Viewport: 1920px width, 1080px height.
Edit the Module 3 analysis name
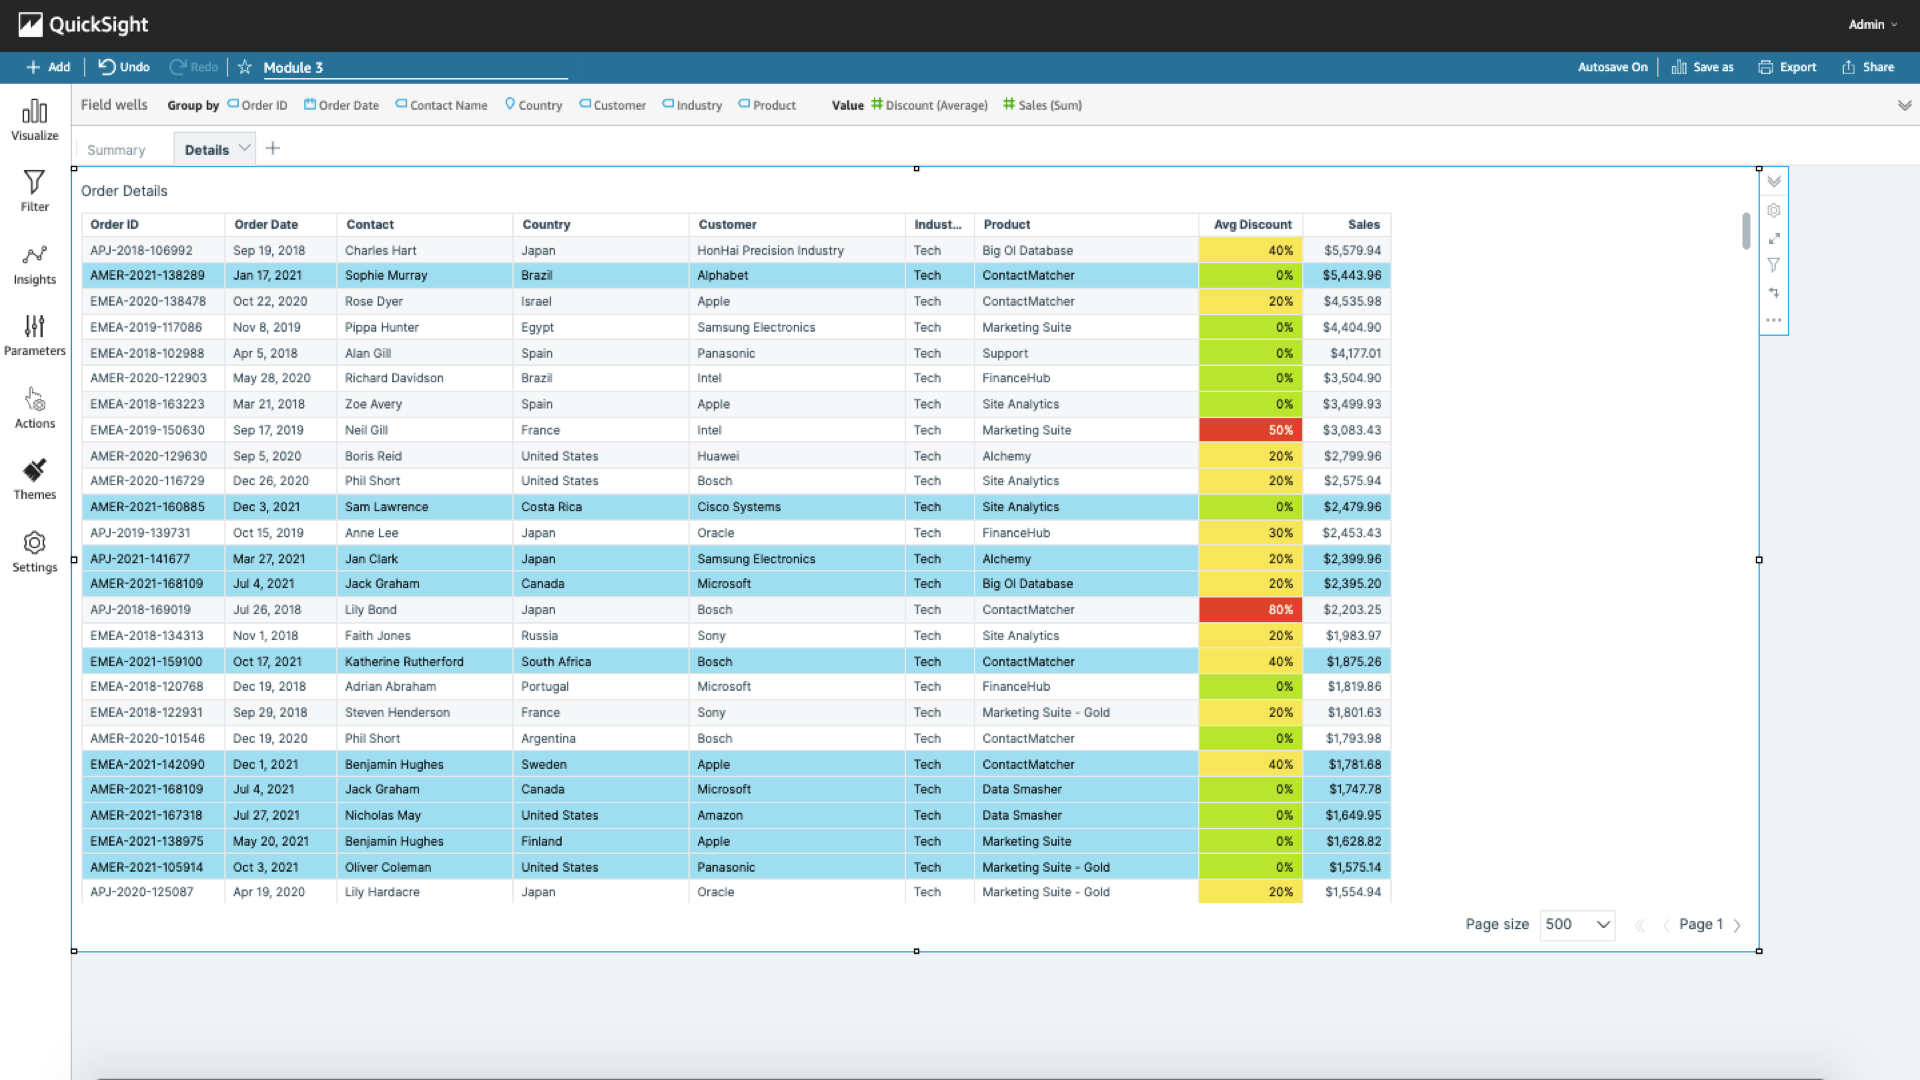click(x=414, y=67)
